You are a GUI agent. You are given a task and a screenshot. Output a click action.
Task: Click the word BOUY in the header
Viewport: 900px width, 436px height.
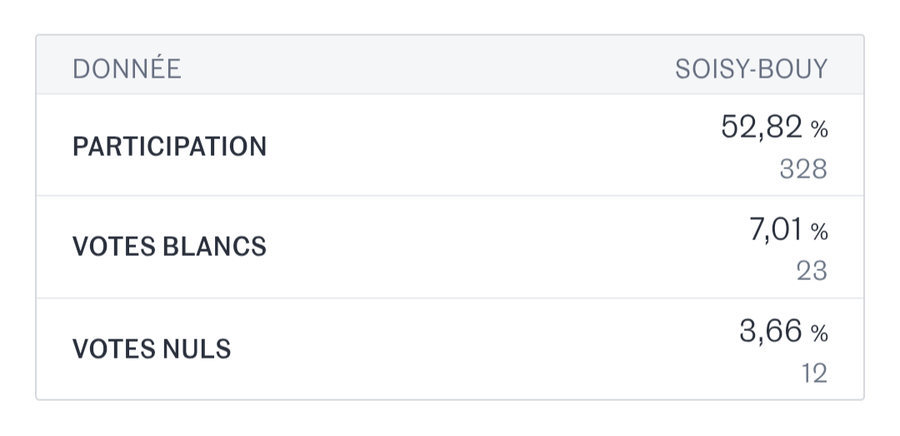(797, 69)
